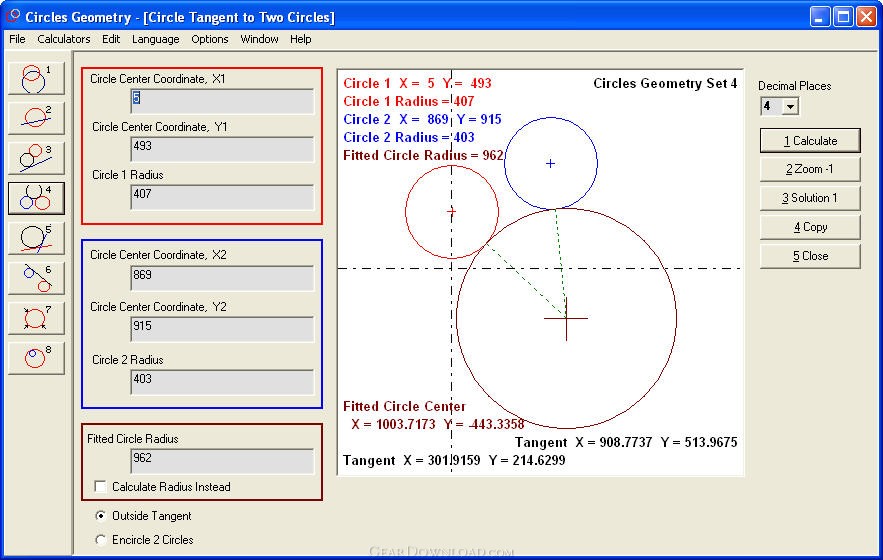Screen dimensions: 883x560
Task: Open the Calculators menu
Action: coord(64,39)
